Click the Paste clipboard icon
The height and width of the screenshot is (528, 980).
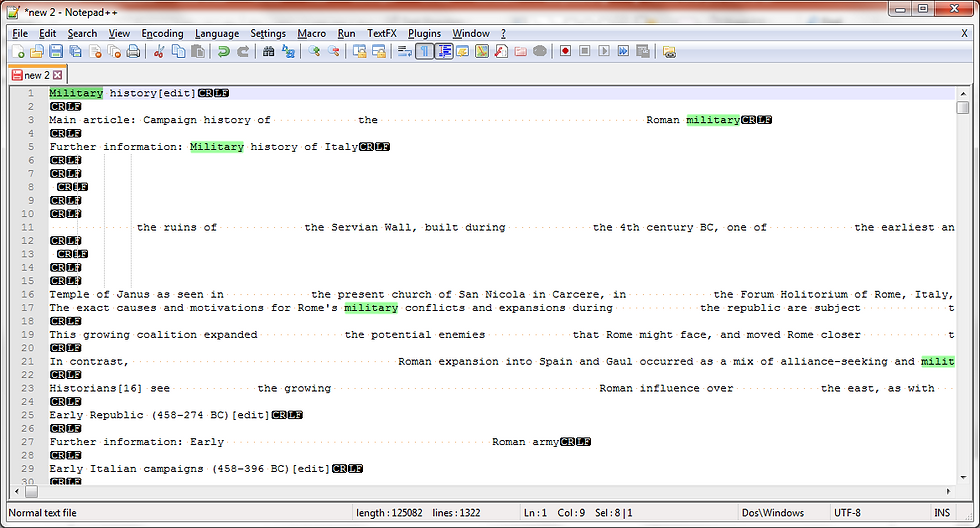198,52
